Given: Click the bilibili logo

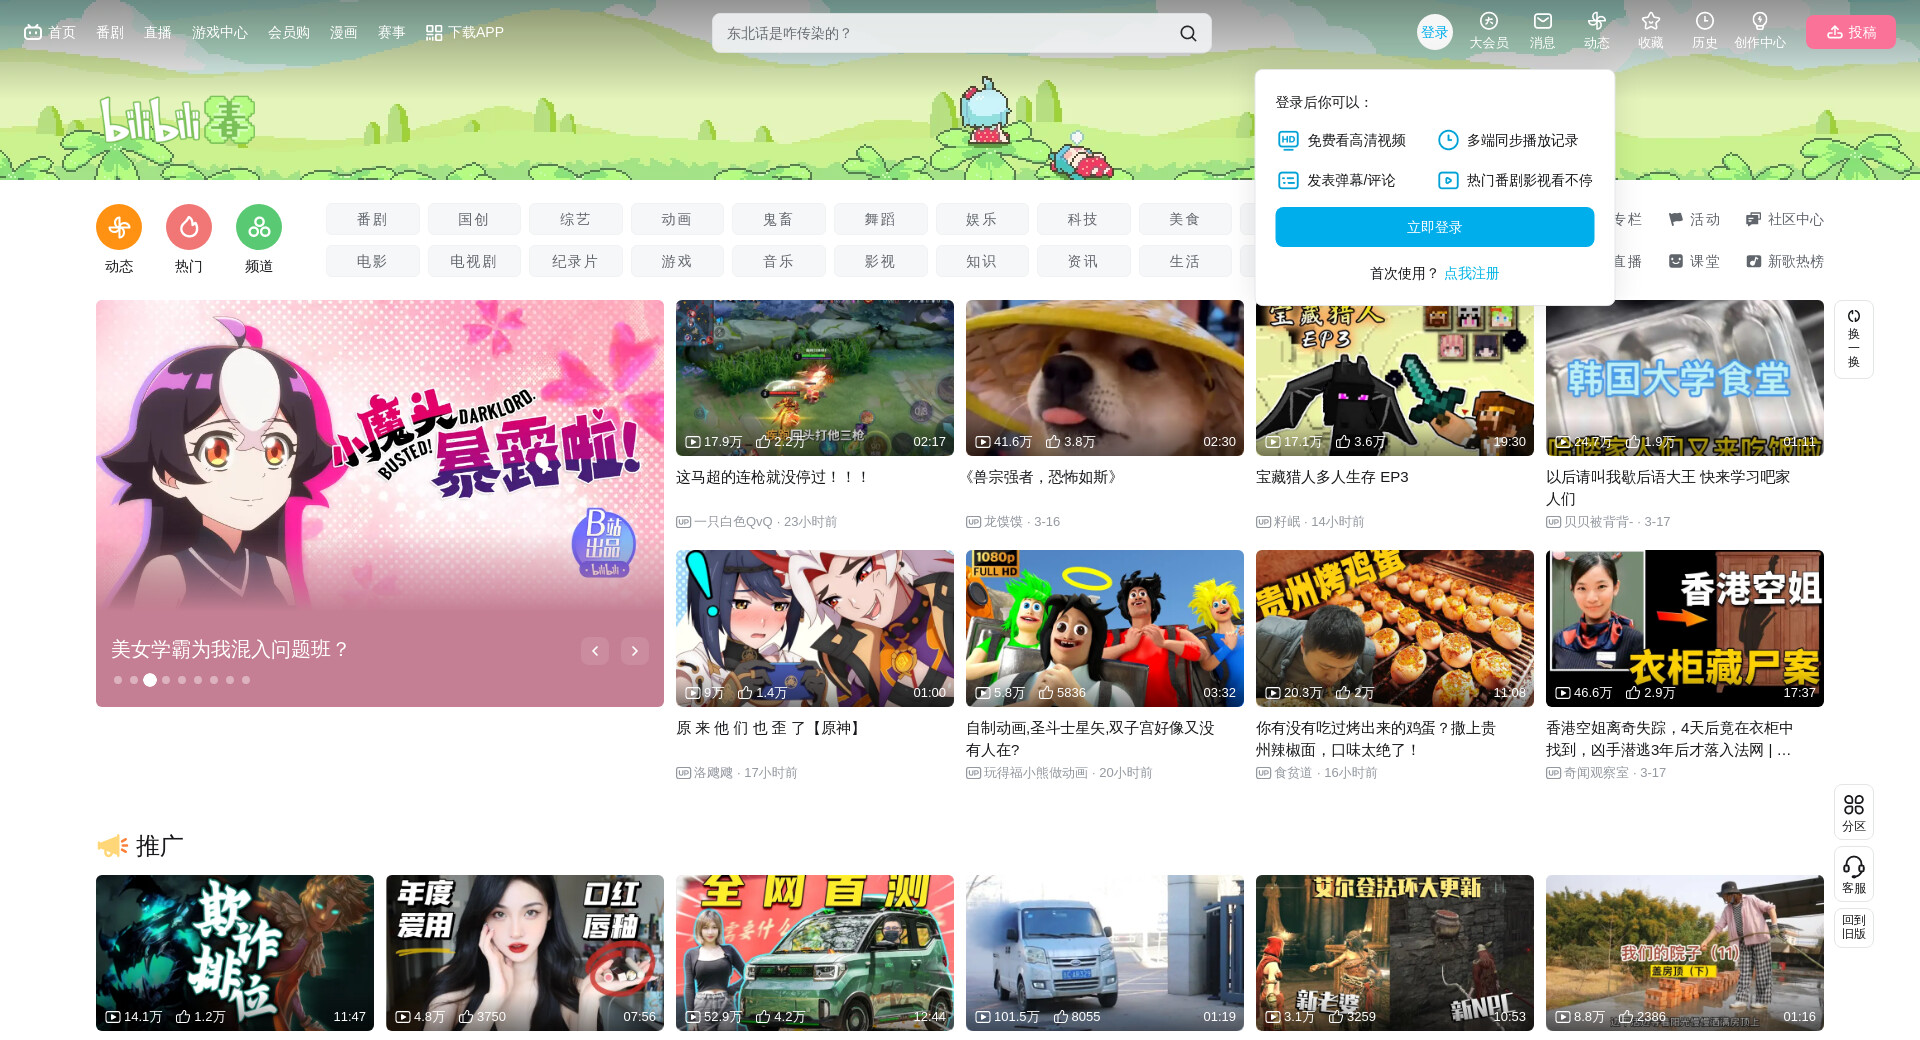Looking at the screenshot, I should tap(177, 120).
